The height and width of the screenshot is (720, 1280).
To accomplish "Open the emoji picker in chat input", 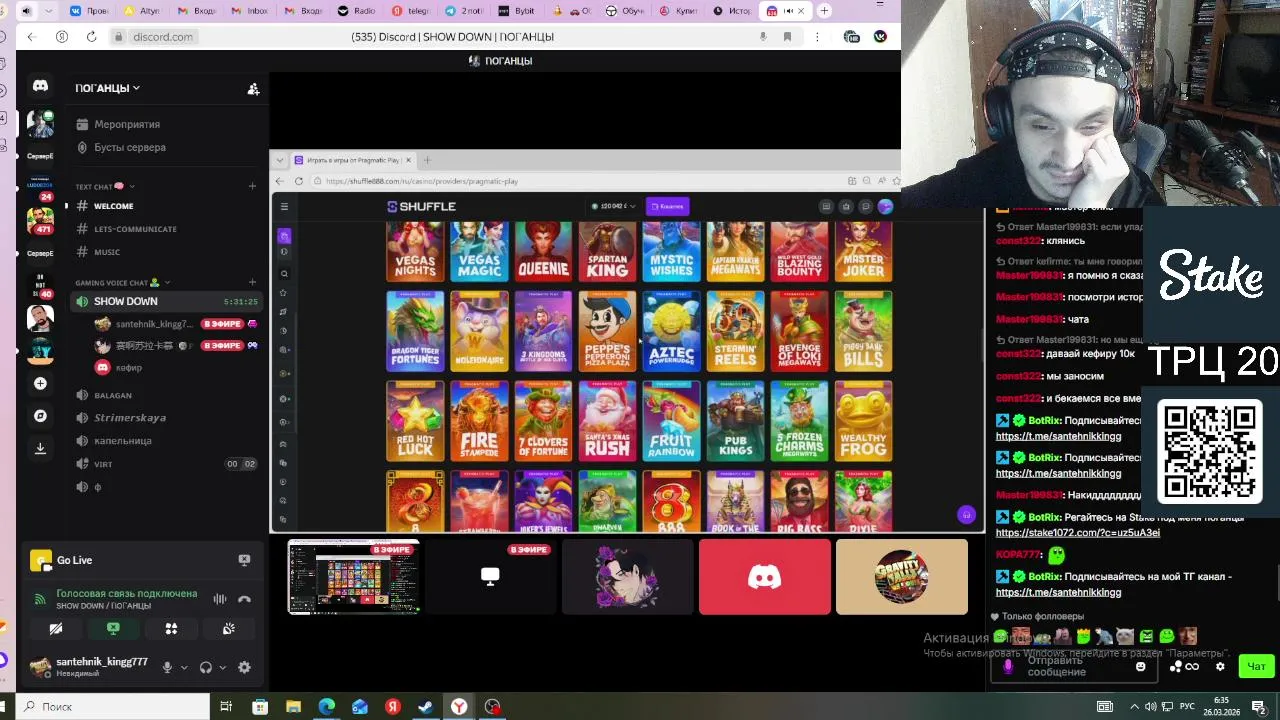I will click(x=1141, y=666).
